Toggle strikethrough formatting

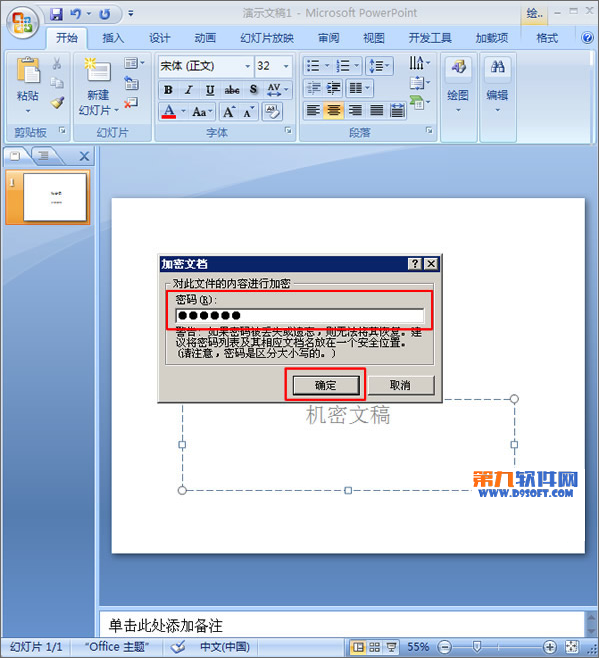click(232, 90)
